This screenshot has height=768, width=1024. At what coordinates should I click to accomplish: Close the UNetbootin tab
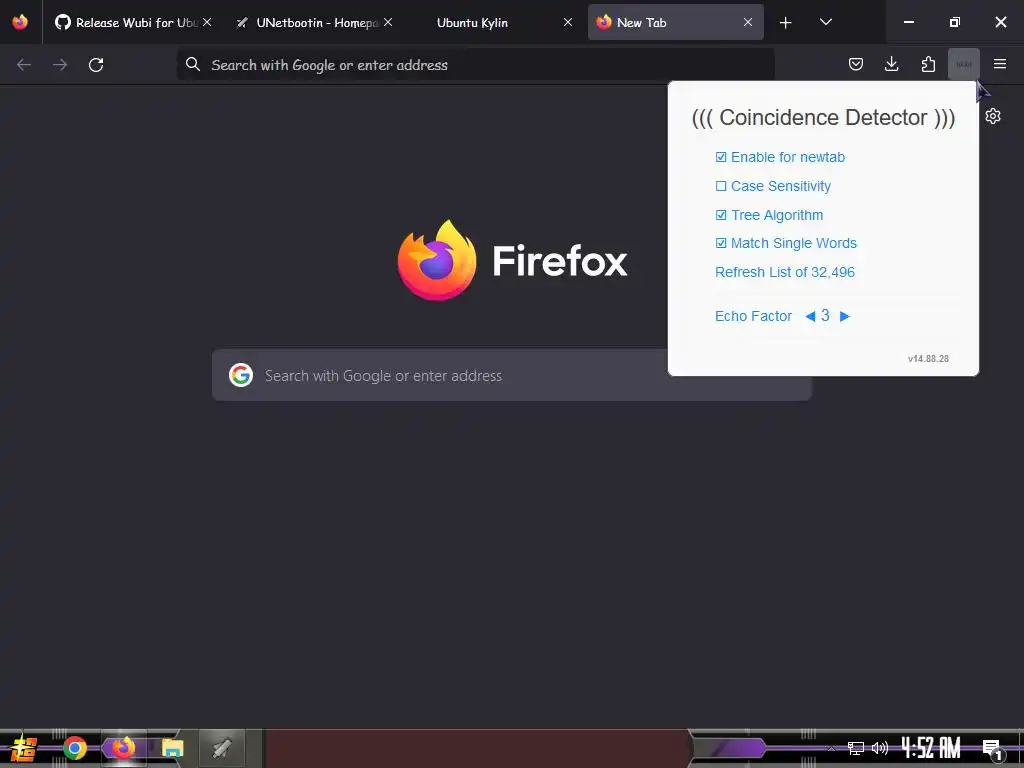pos(388,22)
